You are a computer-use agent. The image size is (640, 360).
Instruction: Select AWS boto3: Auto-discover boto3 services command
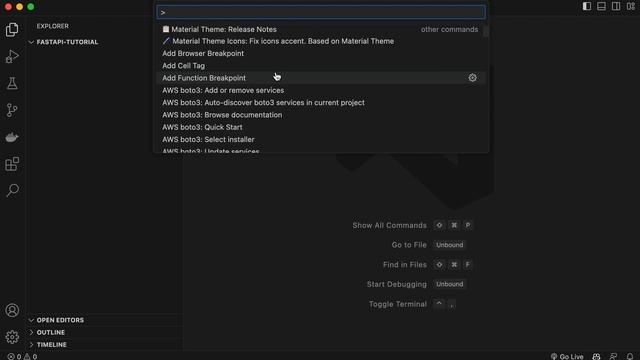[321, 102]
